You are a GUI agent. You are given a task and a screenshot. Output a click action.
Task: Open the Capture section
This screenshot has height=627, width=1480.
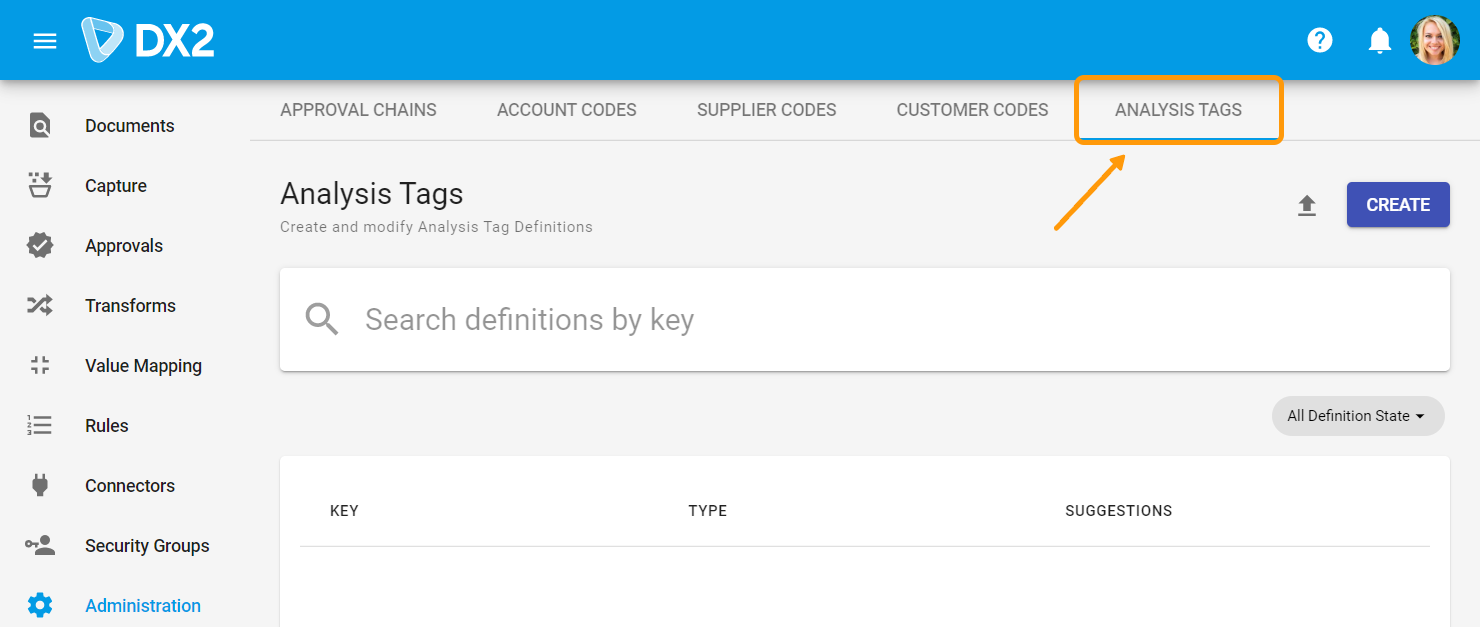coord(39,185)
